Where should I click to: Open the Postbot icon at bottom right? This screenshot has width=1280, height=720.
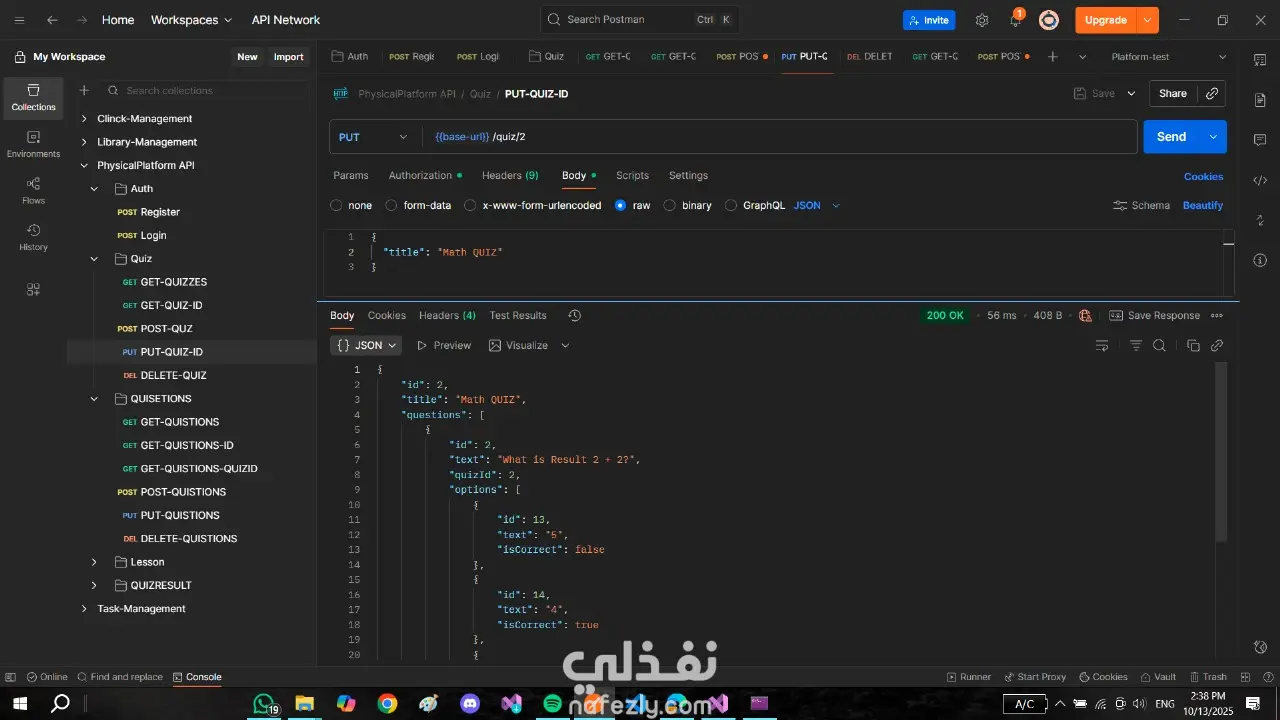(x=1260, y=647)
